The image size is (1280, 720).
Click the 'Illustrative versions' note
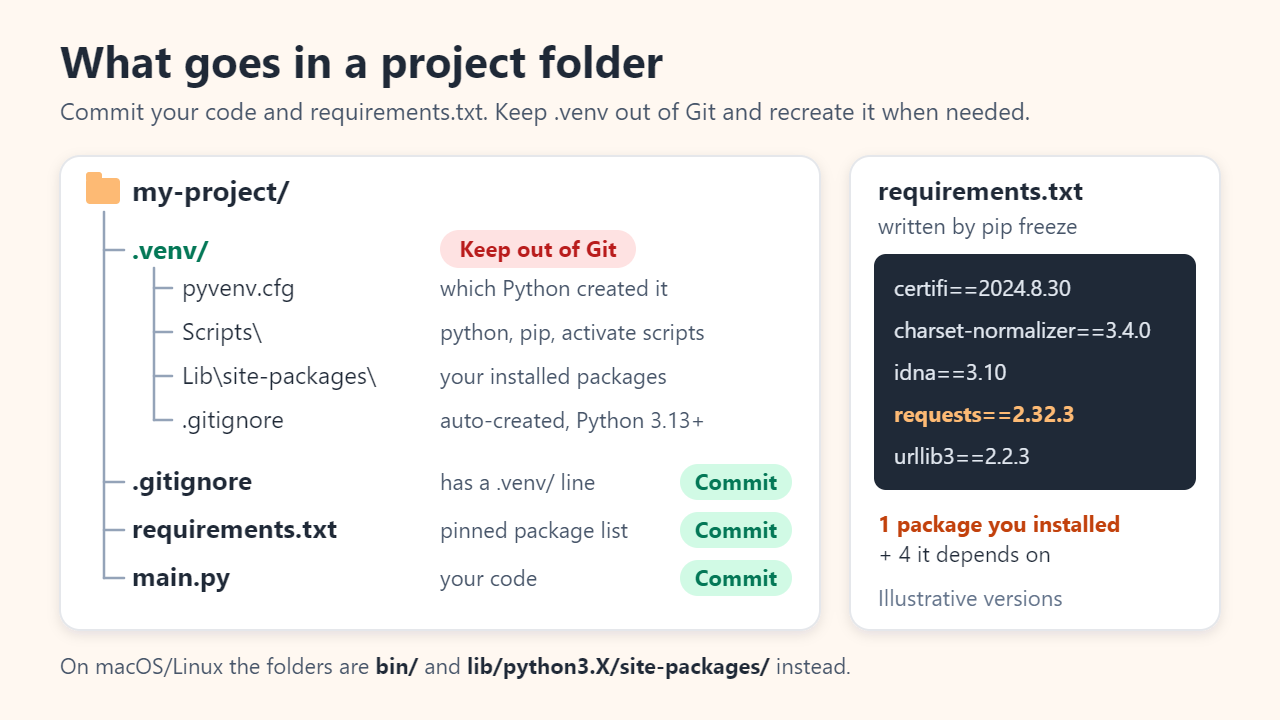click(970, 598)
